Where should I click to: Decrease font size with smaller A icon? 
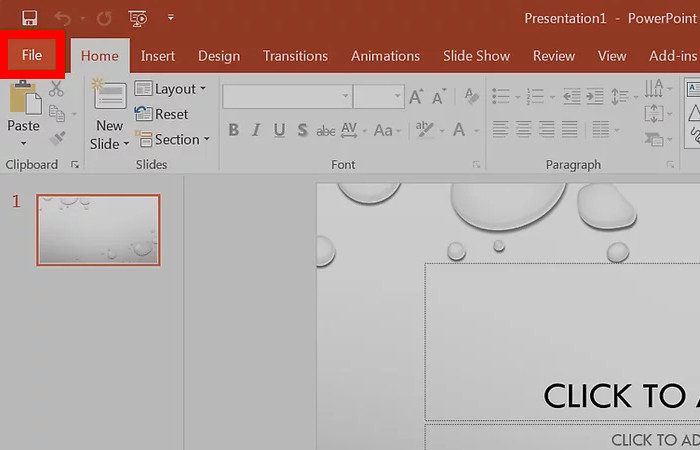[439, 96]
